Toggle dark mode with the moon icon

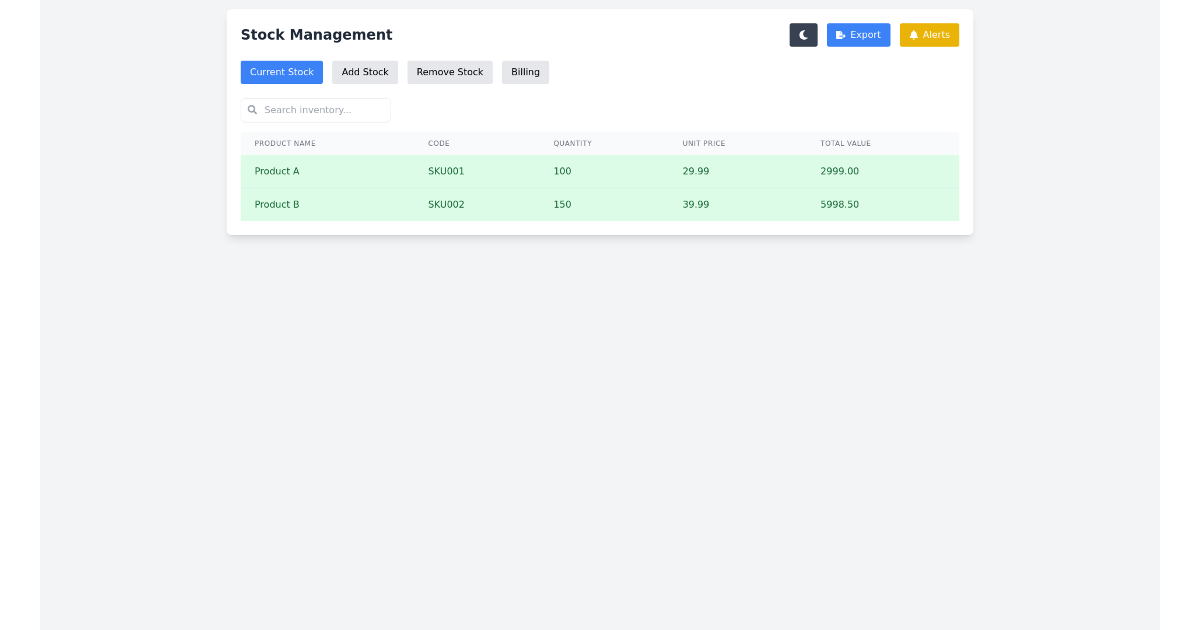(803, 35)
